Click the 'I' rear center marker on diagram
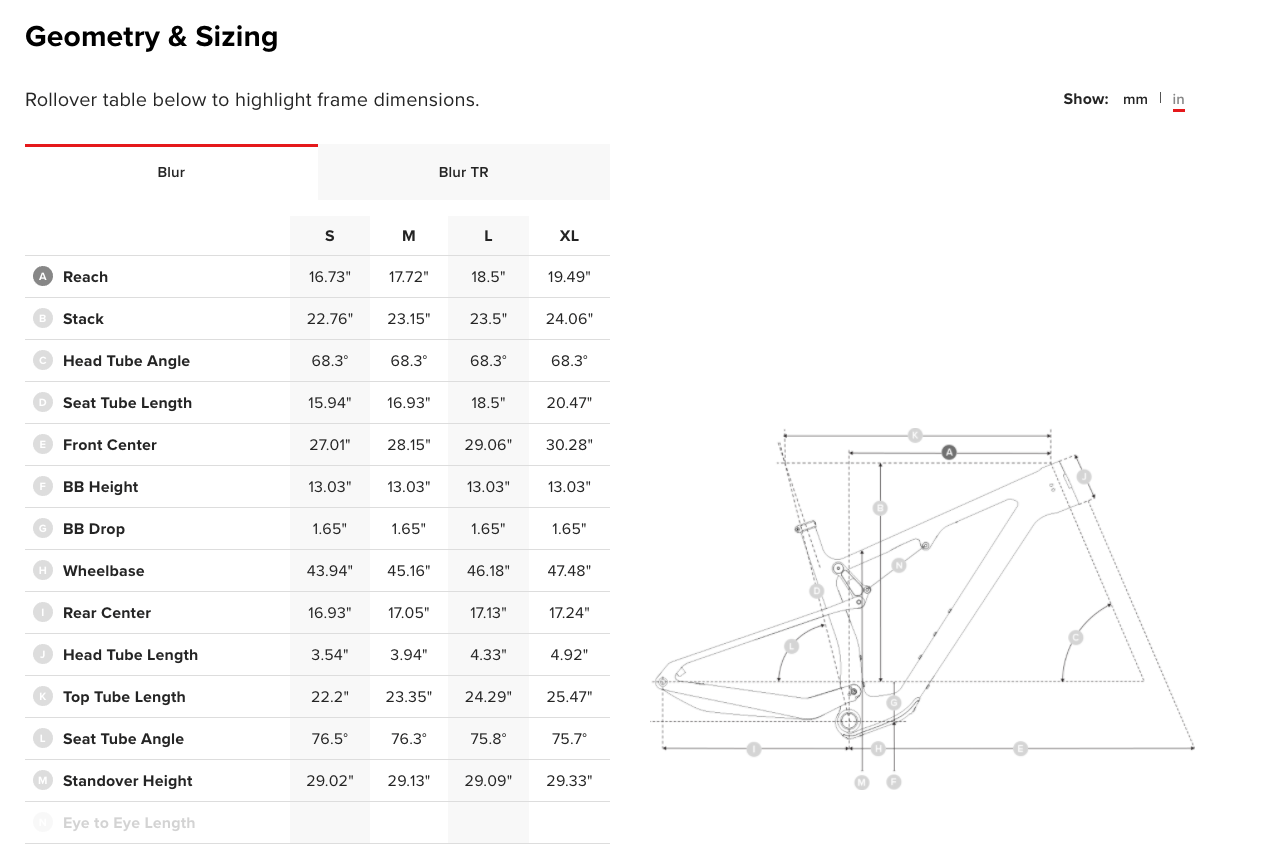 pos(754,748)
